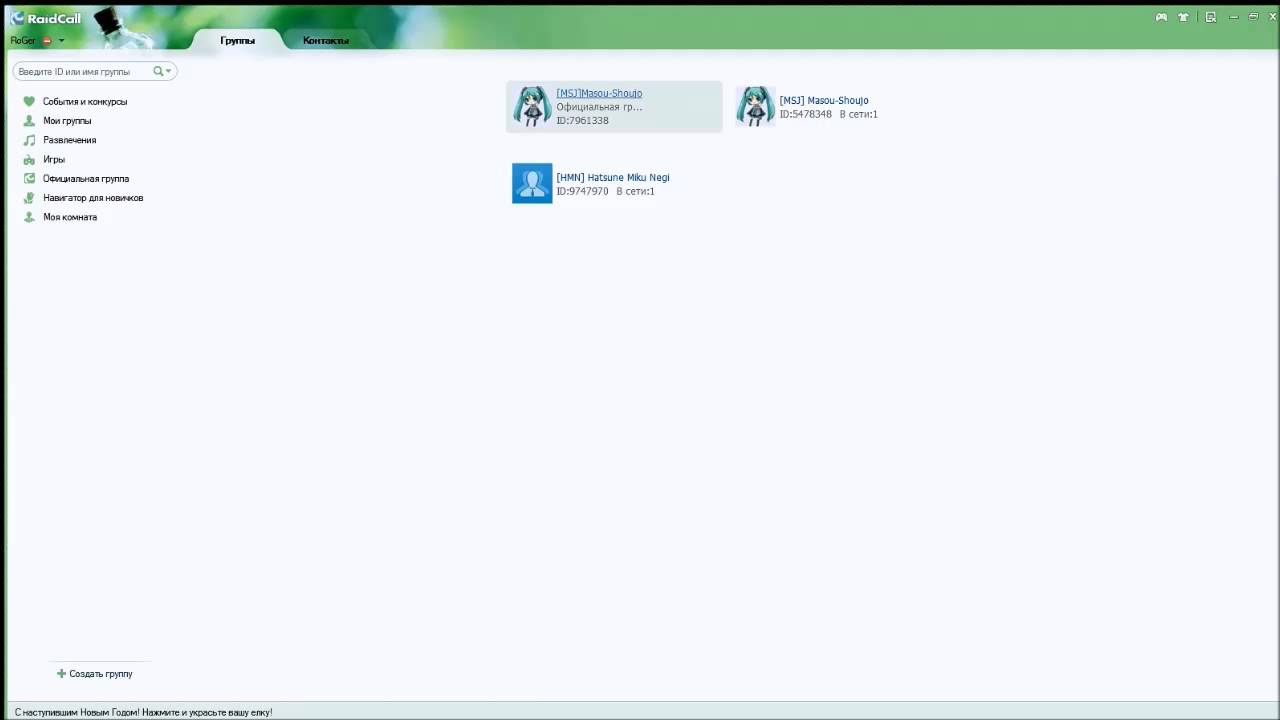
Task: Click the RoGer username
Action: click(23, 41)
